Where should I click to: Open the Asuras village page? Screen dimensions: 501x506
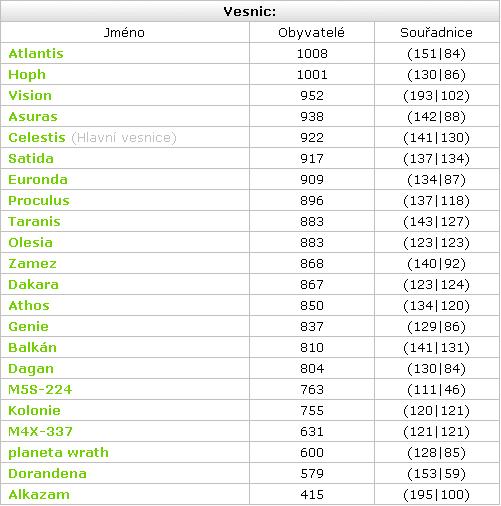coord(33,117)
